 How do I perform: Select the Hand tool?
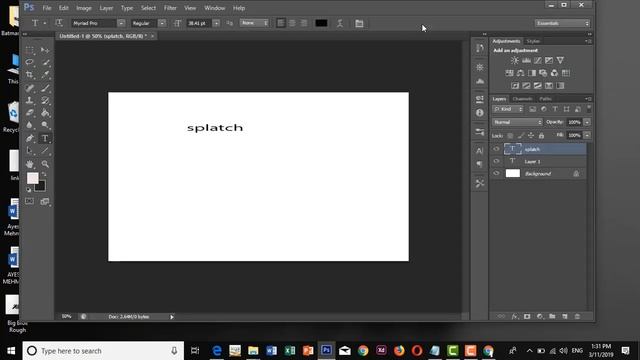coord(29,164)
